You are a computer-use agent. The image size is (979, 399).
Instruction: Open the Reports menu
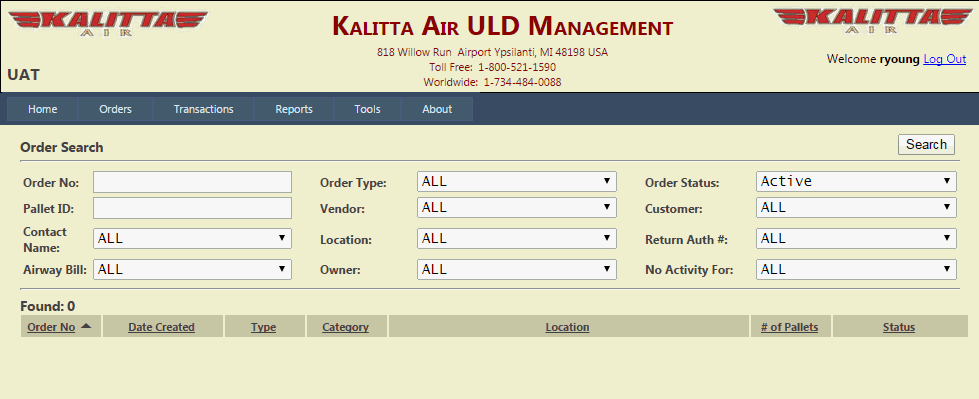294,109
